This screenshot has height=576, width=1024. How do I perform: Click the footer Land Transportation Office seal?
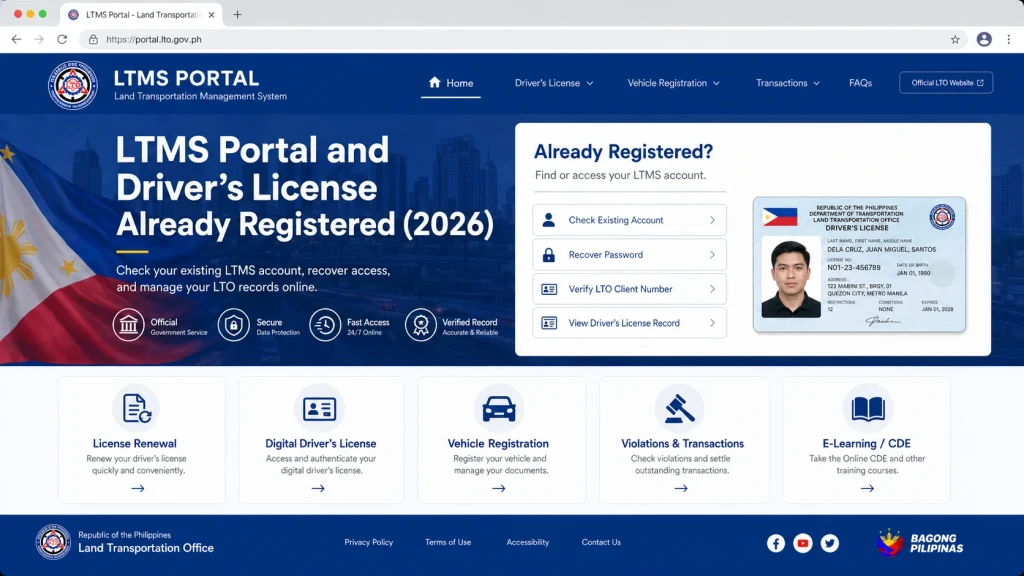tap(53, 542)
